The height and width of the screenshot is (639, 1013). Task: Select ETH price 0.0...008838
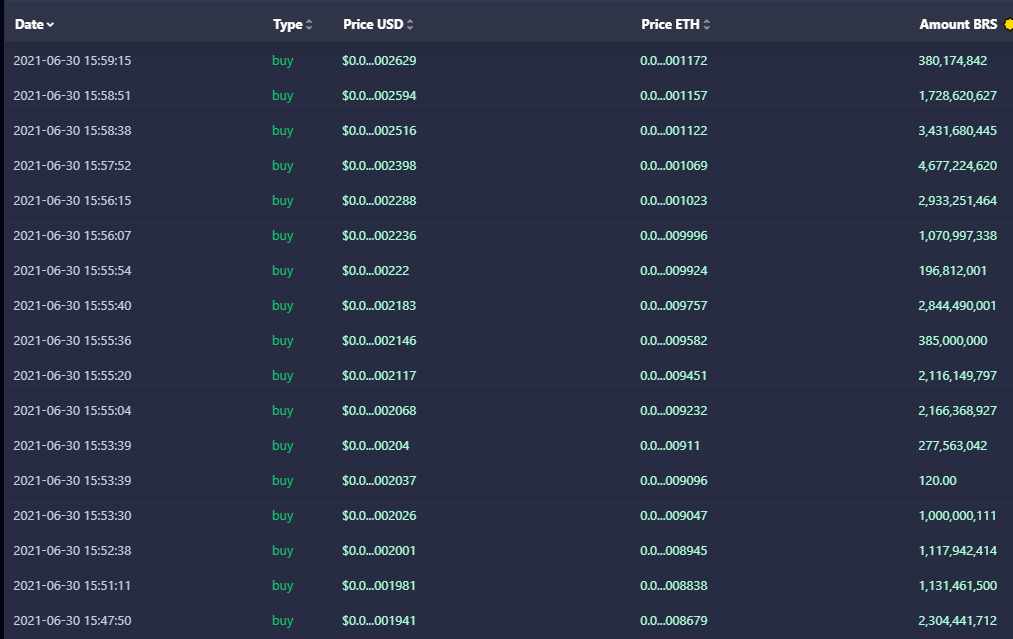click(x=674, y=585)
